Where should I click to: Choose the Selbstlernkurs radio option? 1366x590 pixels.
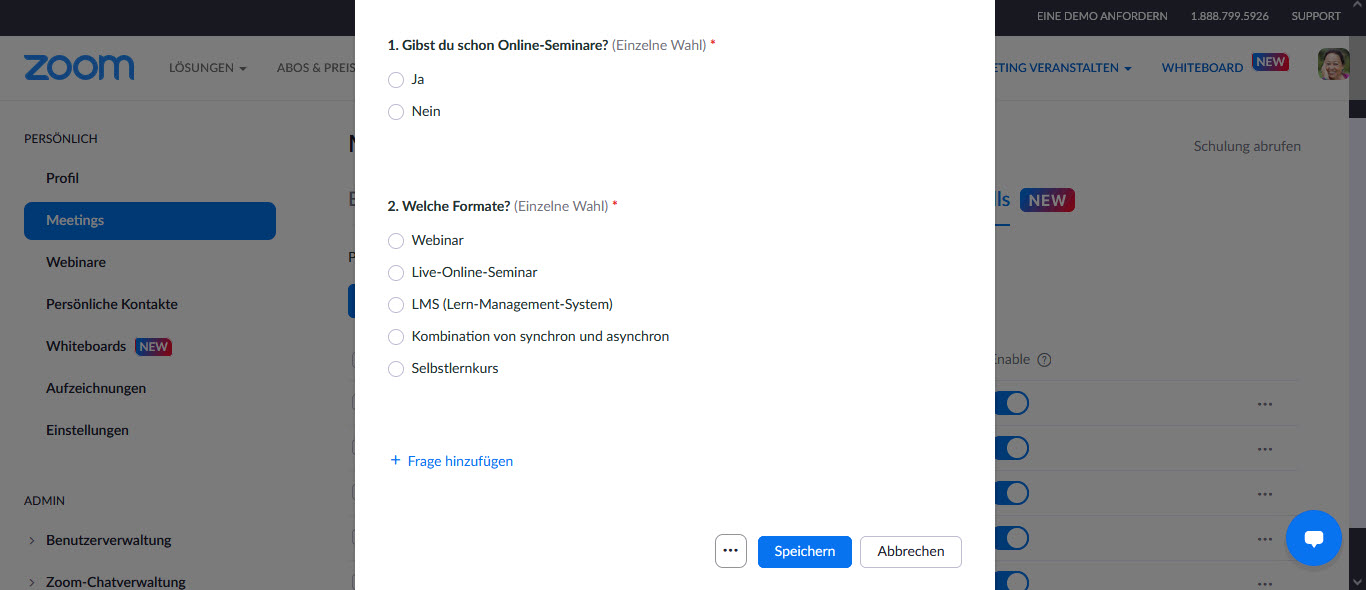click(x=396, y=369)
